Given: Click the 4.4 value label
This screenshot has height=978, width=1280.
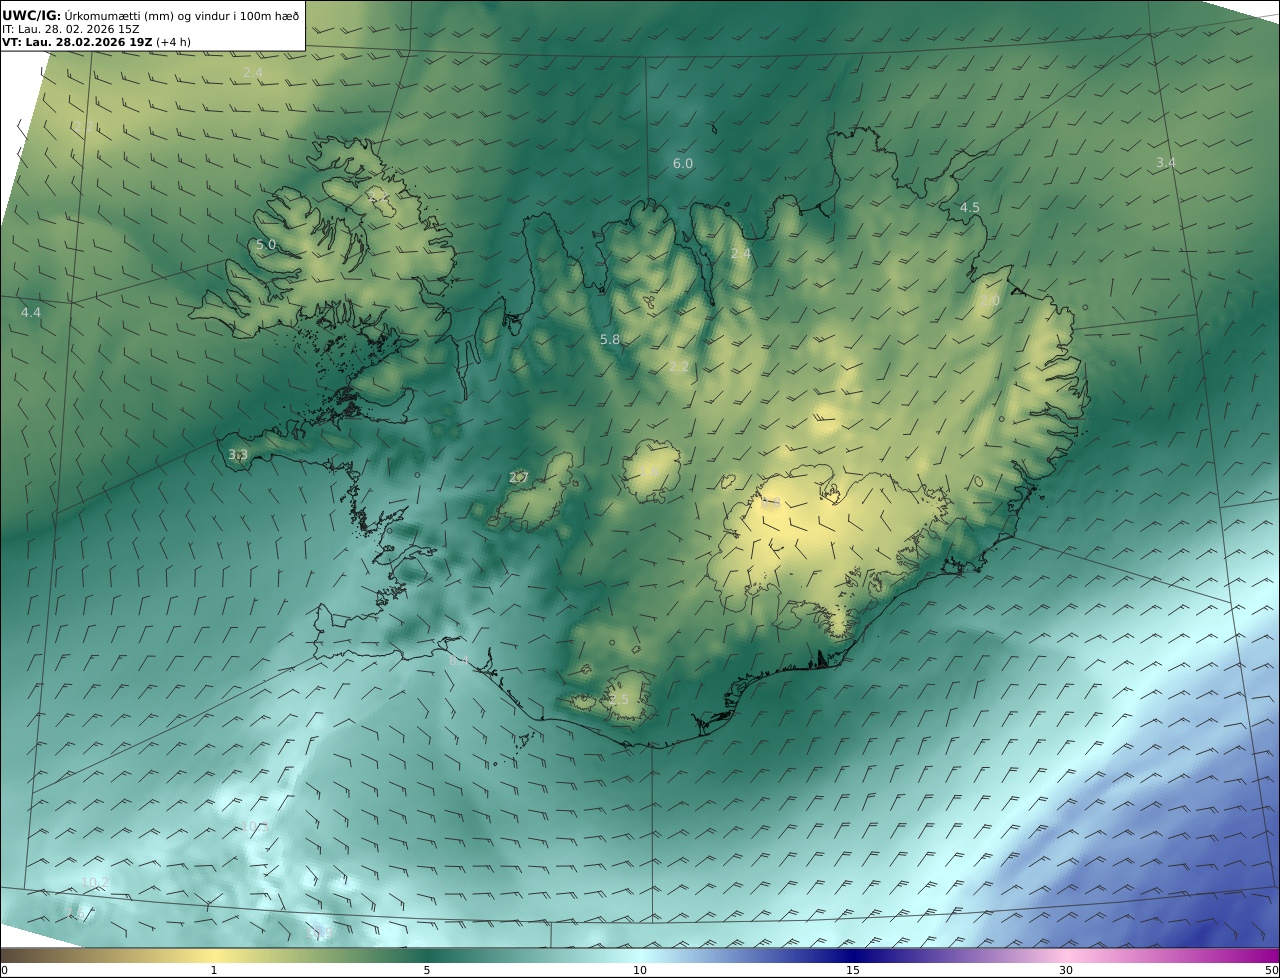Looking at the screenshot, I should (x=31, y=312).
